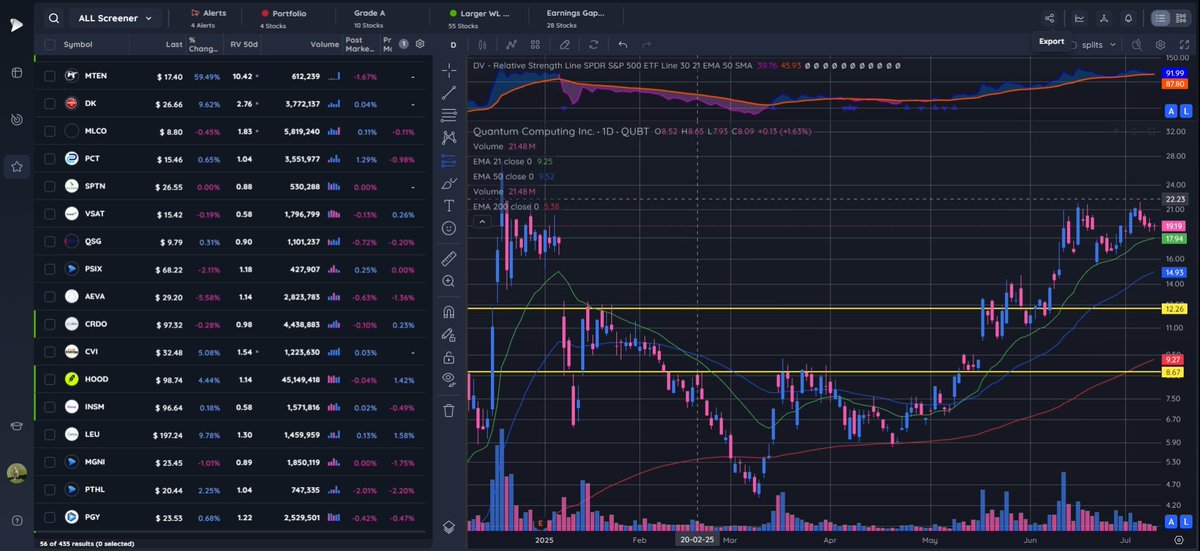Open the education cap icon in left sidebar
The height and width of the screenshot is (551, 1200).
tap(17, 426)
